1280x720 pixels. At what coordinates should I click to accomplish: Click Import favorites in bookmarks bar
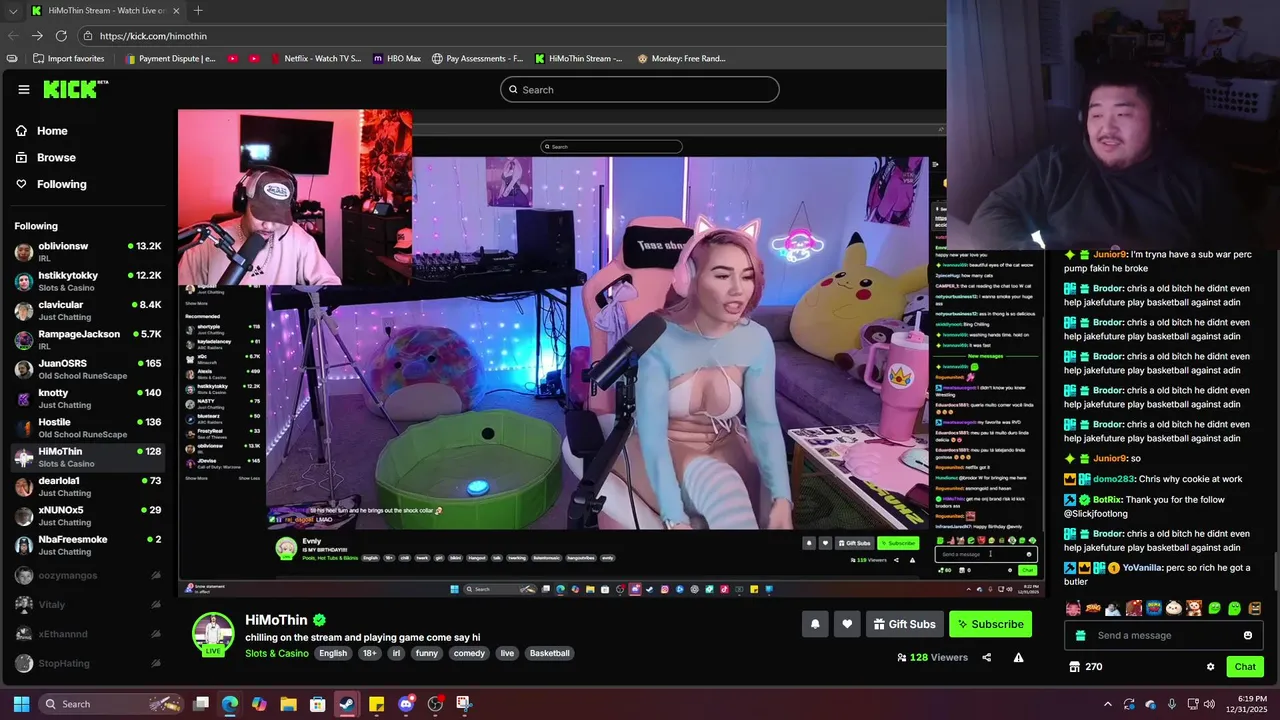point(69,59)
